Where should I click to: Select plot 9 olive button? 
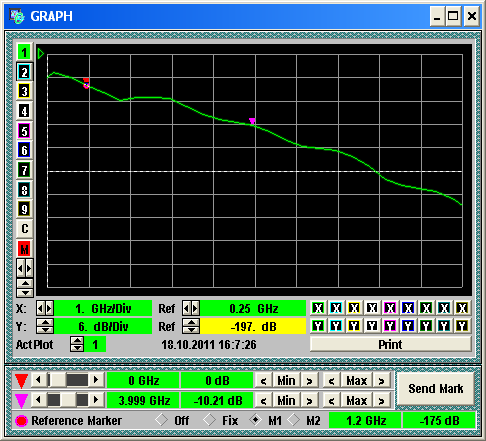click(24, 209)
